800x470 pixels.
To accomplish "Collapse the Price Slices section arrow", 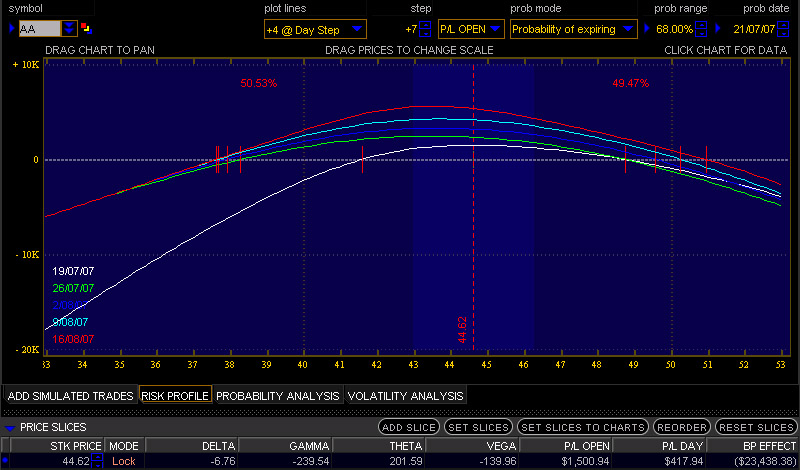I will tap(10, 428).
